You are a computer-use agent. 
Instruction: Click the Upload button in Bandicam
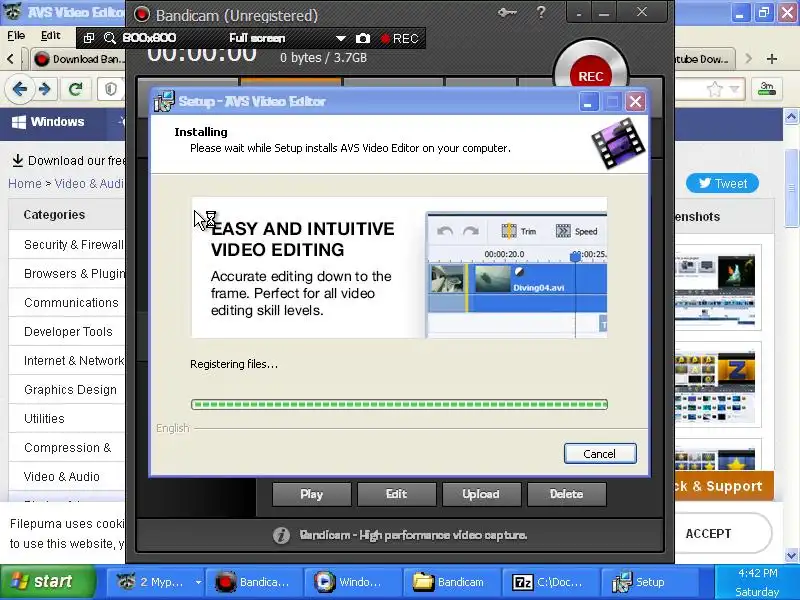[481, 494]
